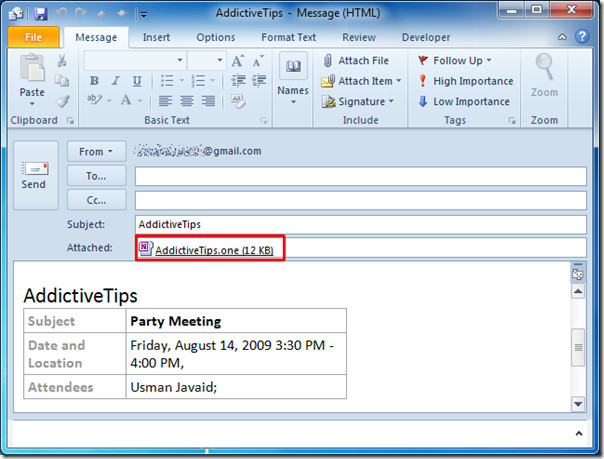Open font color dropdown arrow
604x459 pixels.
(140, 101)
